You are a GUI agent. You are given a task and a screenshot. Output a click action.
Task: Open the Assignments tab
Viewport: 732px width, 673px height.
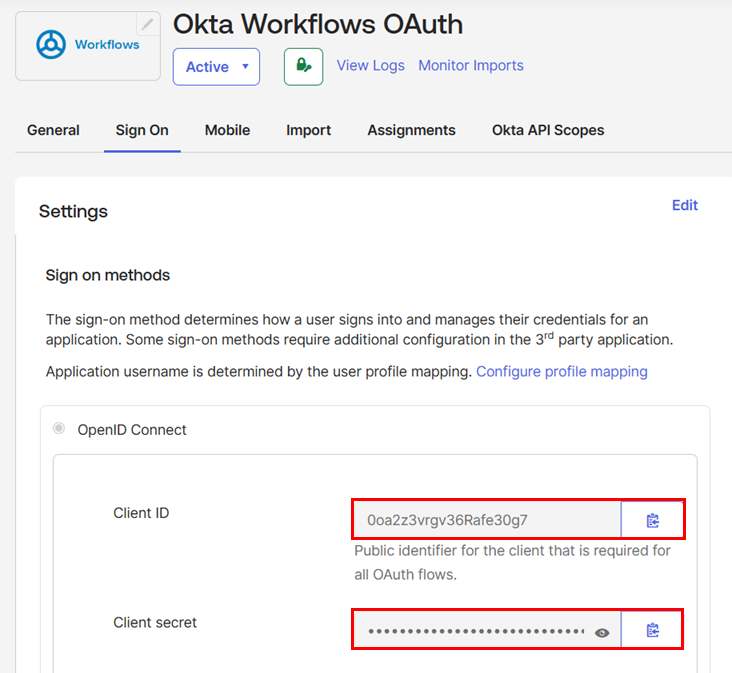[x=411, y=130]
